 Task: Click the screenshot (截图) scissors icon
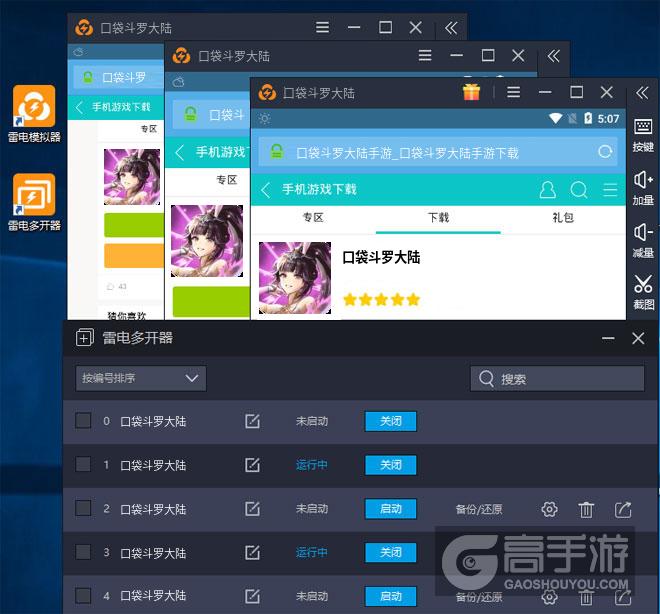pyautogui.click(x=643, y=290)
